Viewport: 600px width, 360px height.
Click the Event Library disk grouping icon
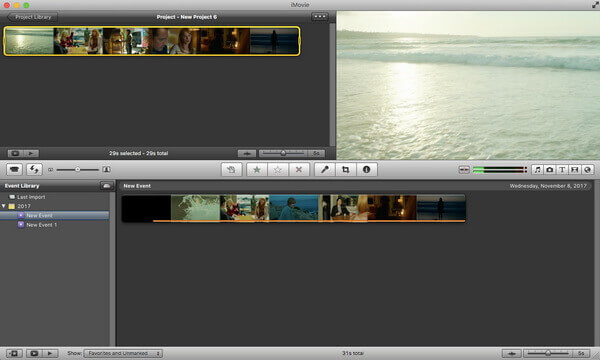point(107,186)
